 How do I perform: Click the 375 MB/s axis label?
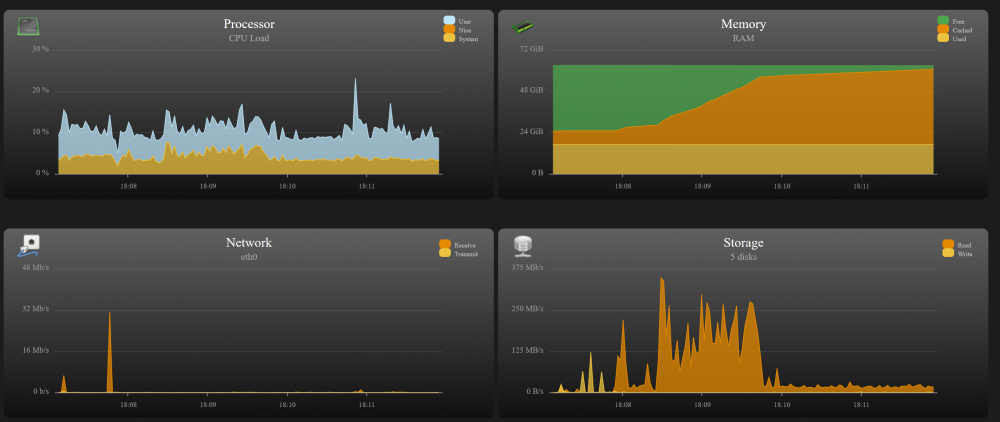click(x=527, y=268)
